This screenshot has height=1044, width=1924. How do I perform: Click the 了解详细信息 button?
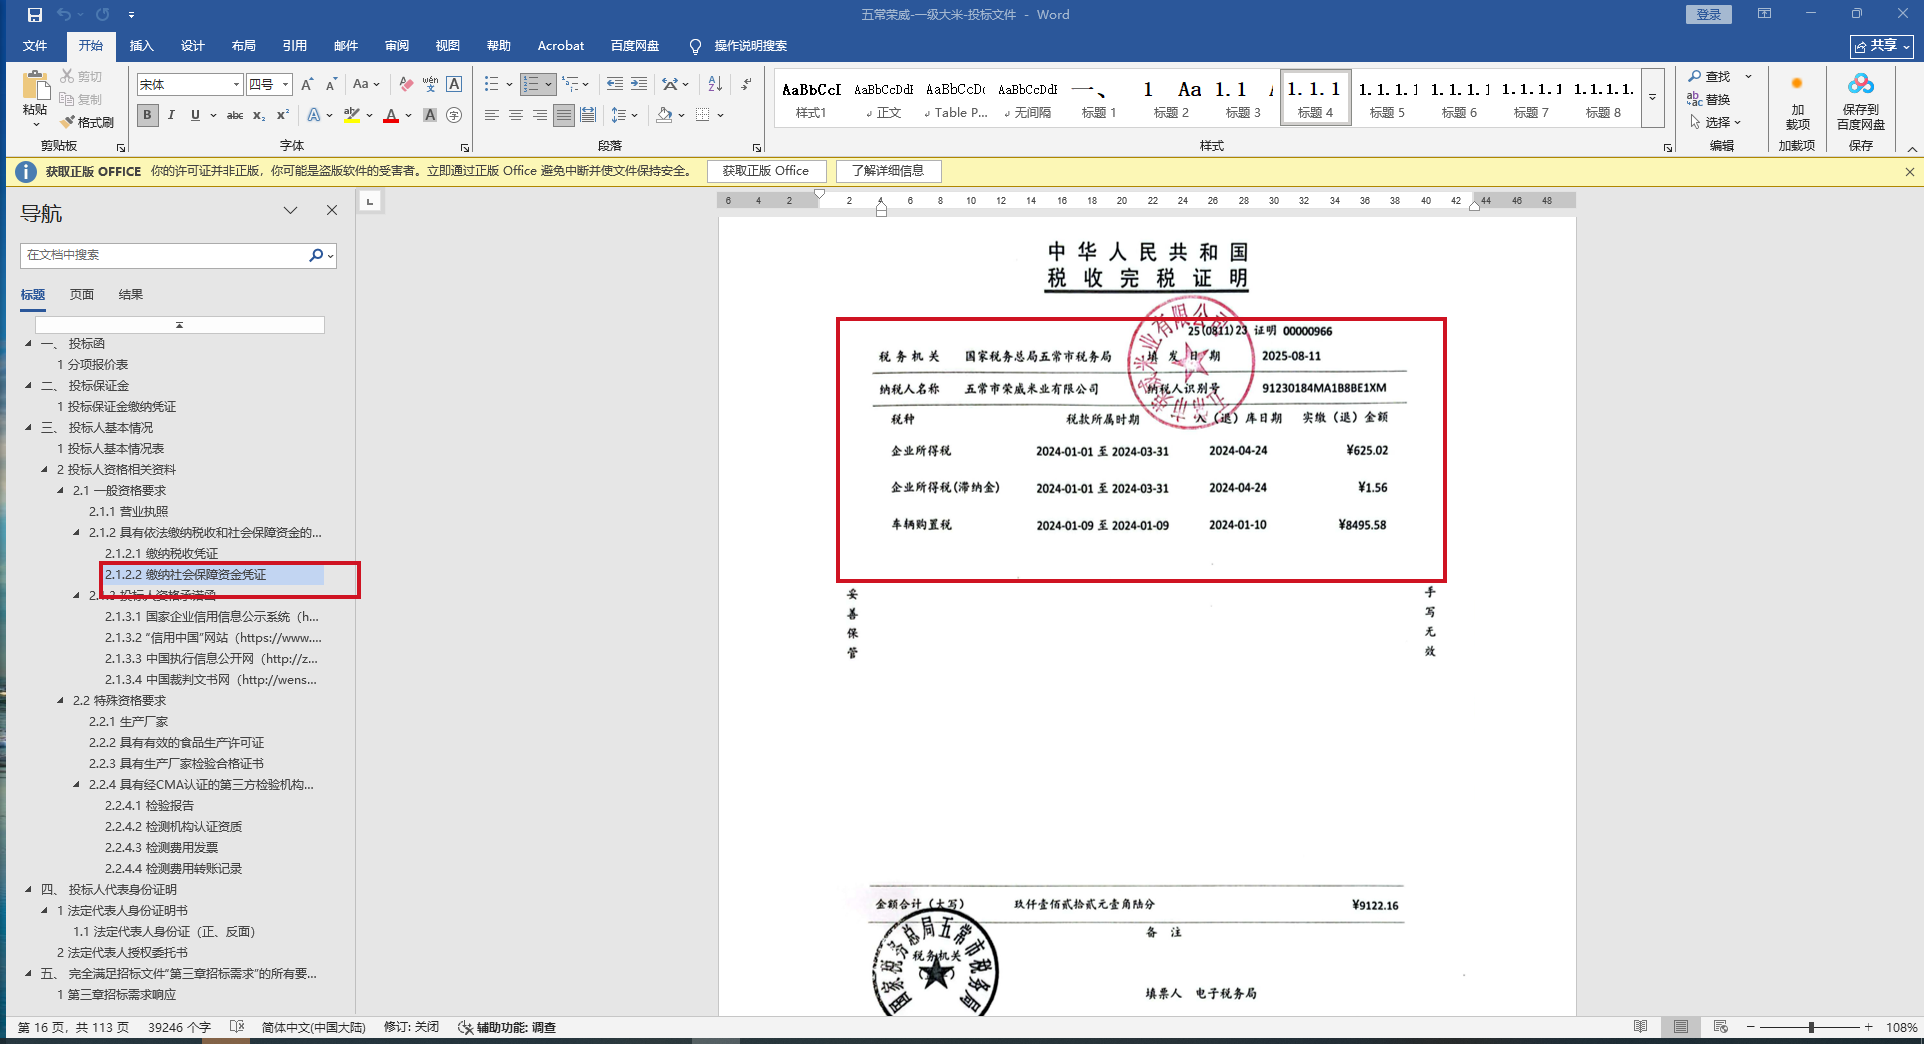pyautogui.click(x=888, y=171)
